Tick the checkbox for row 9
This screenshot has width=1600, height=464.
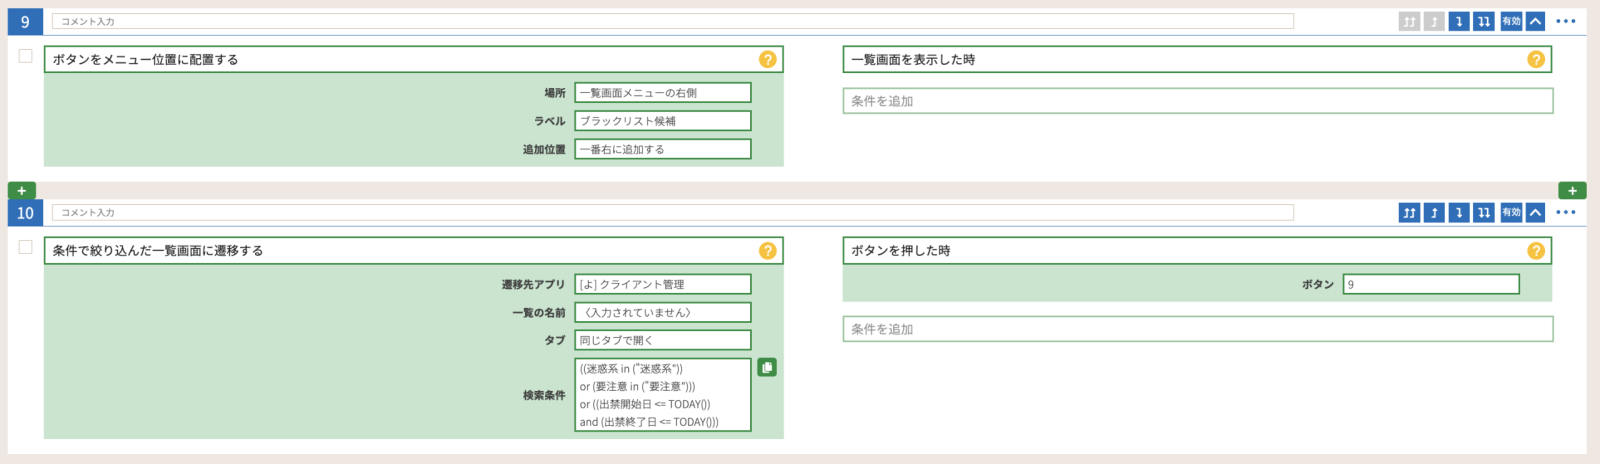[26, 56]
